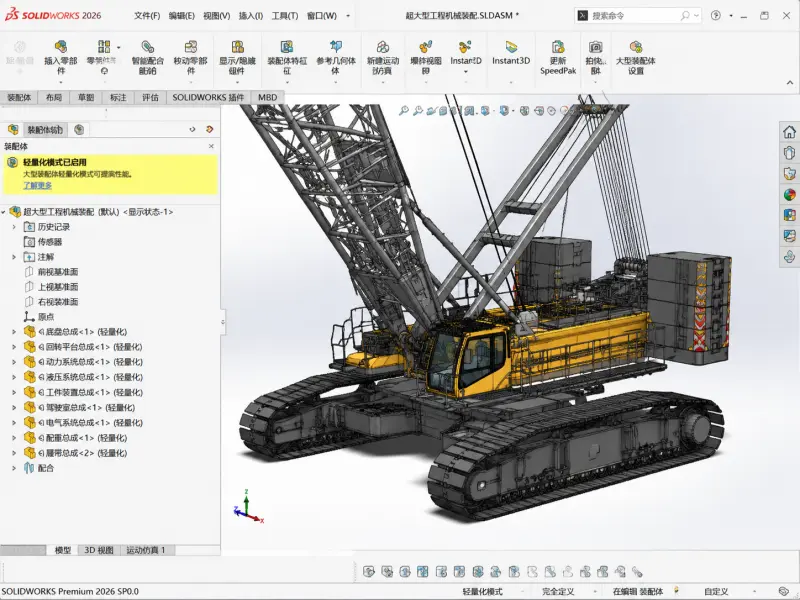Open the 移动零部件 move component tool
The width and height of the screenshot is (800, 600).
[x=191, y=47]
